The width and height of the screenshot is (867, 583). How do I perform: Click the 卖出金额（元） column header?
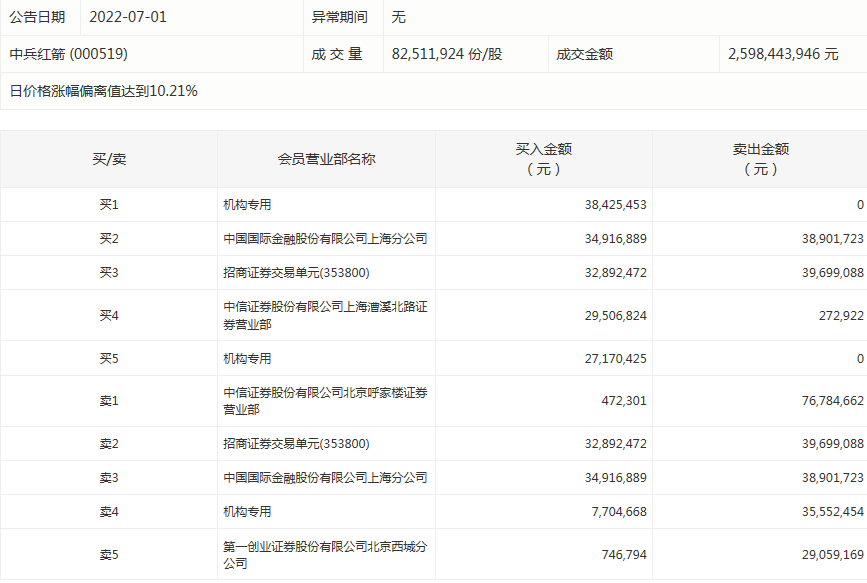(761, 159)
